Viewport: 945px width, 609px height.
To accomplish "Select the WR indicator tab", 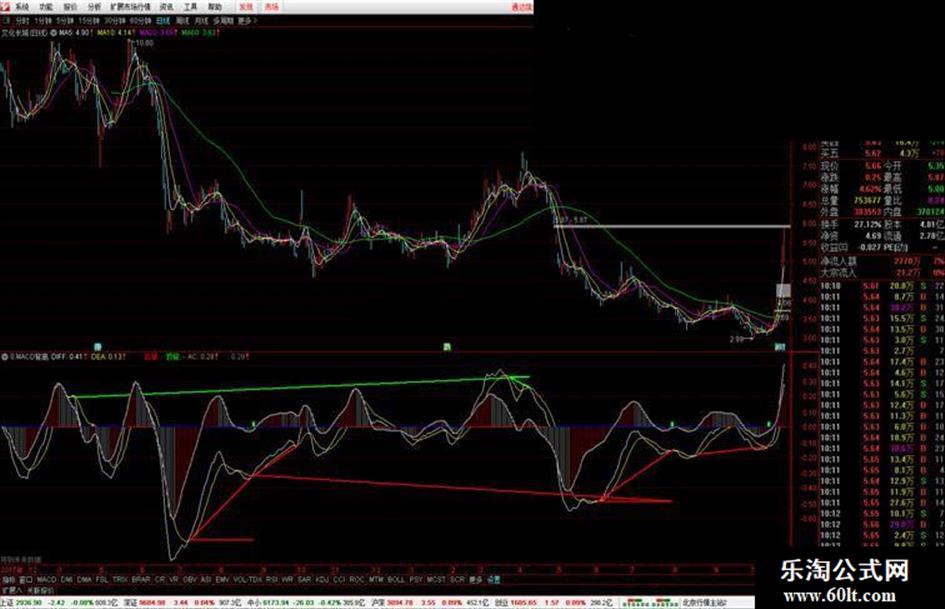I will pyautogui.click(x=287, y=579).
